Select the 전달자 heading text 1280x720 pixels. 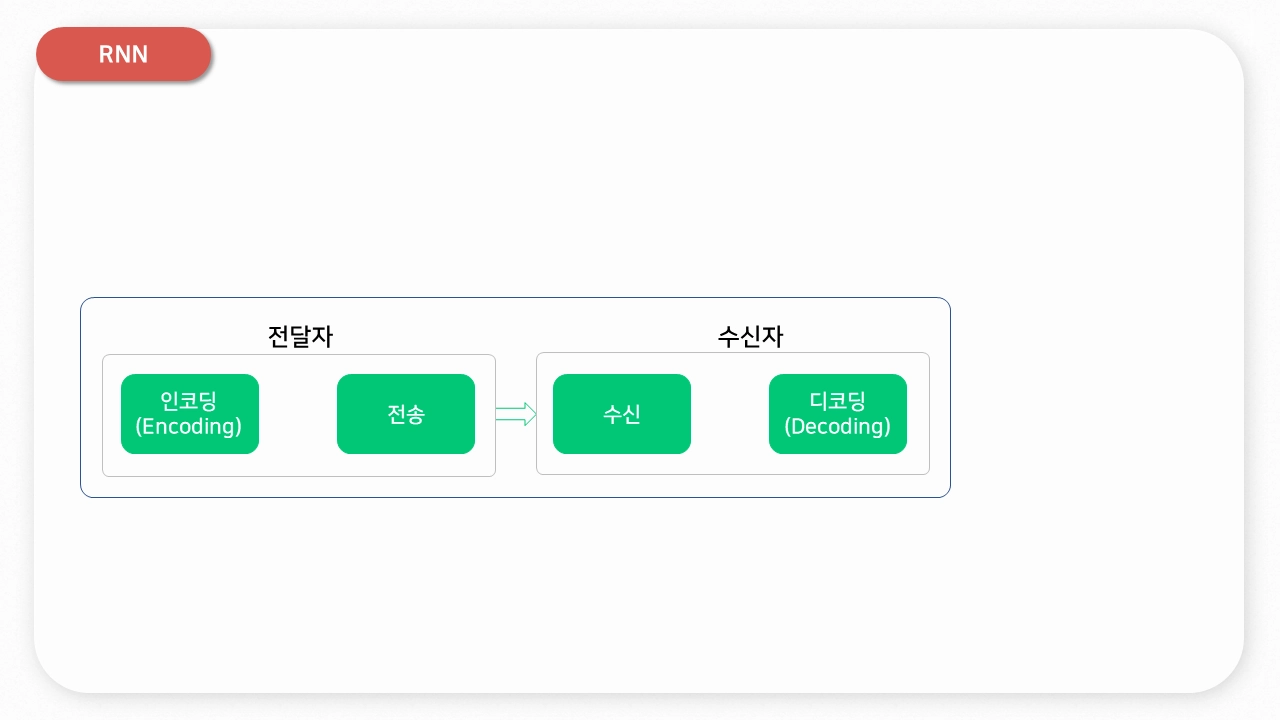(x=300, y=336)
